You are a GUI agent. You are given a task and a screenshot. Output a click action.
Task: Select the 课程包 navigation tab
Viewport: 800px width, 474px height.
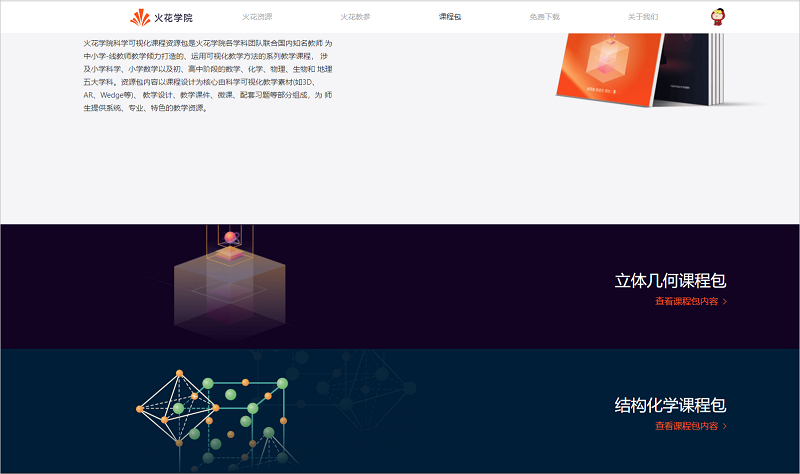(450, 17)
